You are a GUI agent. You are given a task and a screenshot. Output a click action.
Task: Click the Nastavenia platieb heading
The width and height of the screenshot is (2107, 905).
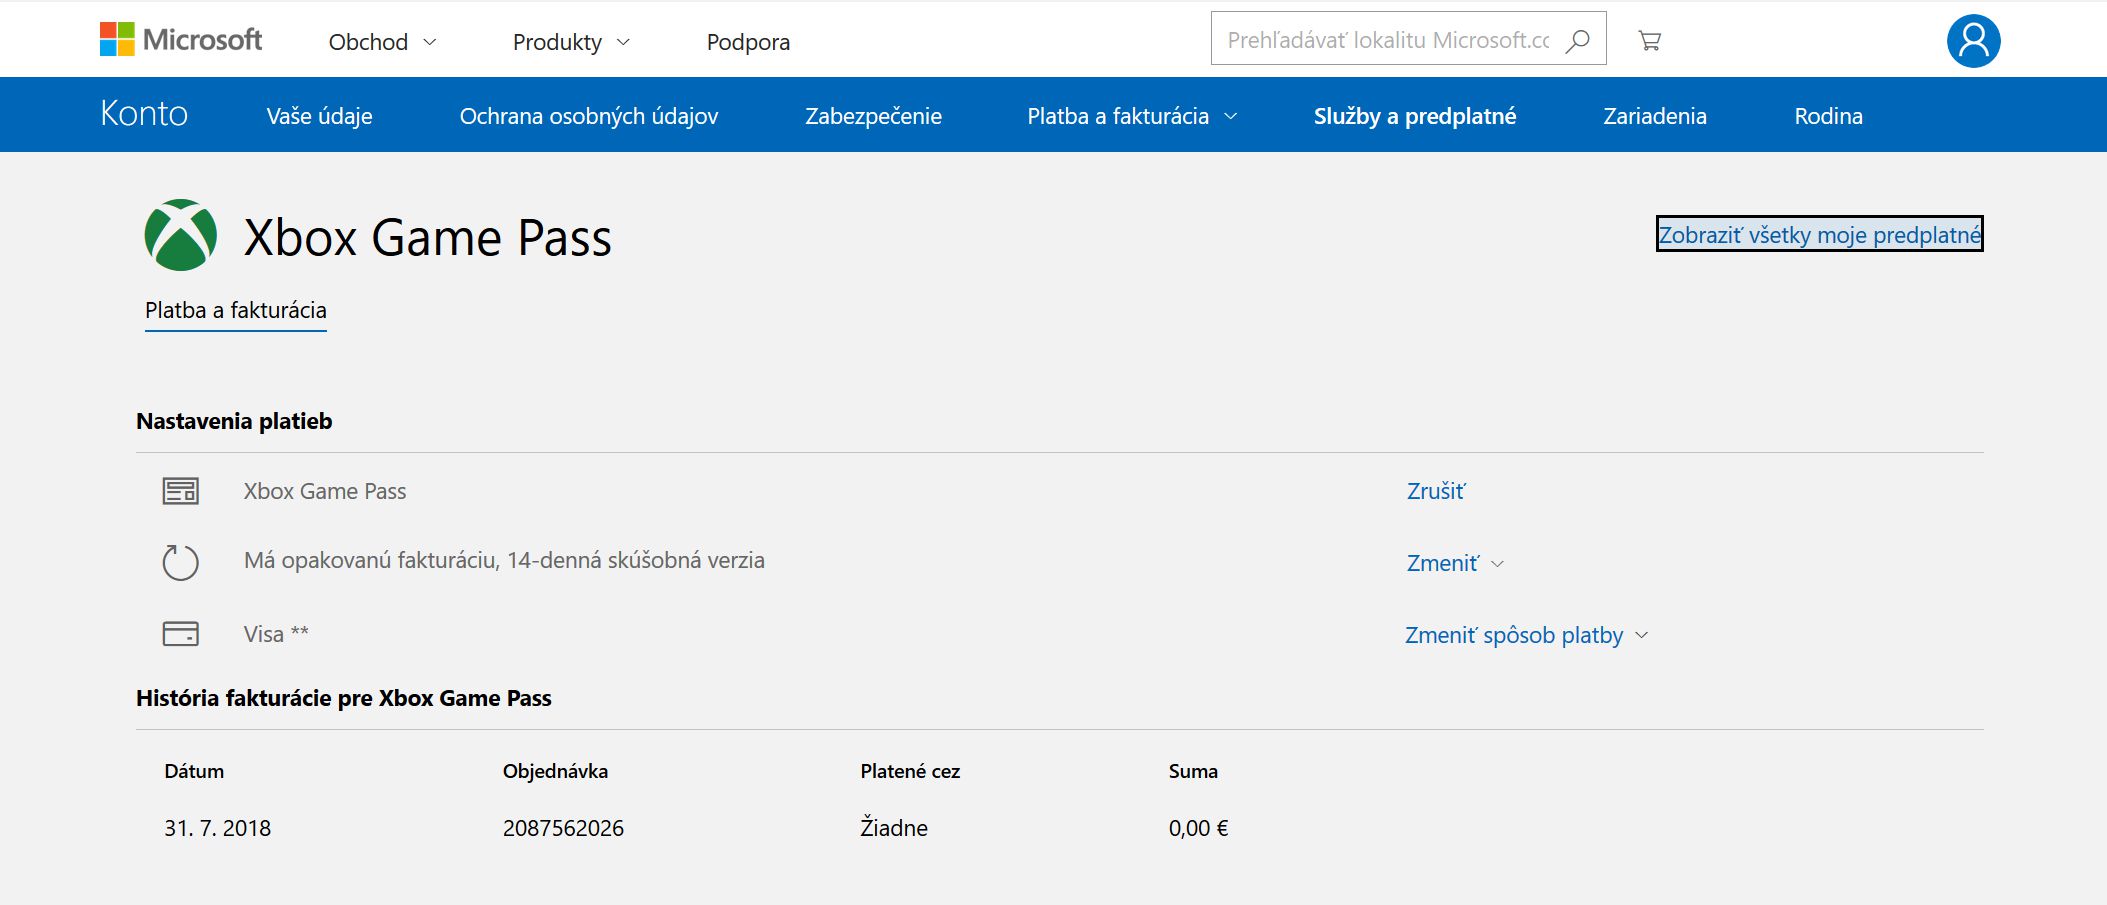(x=234, y=421)
